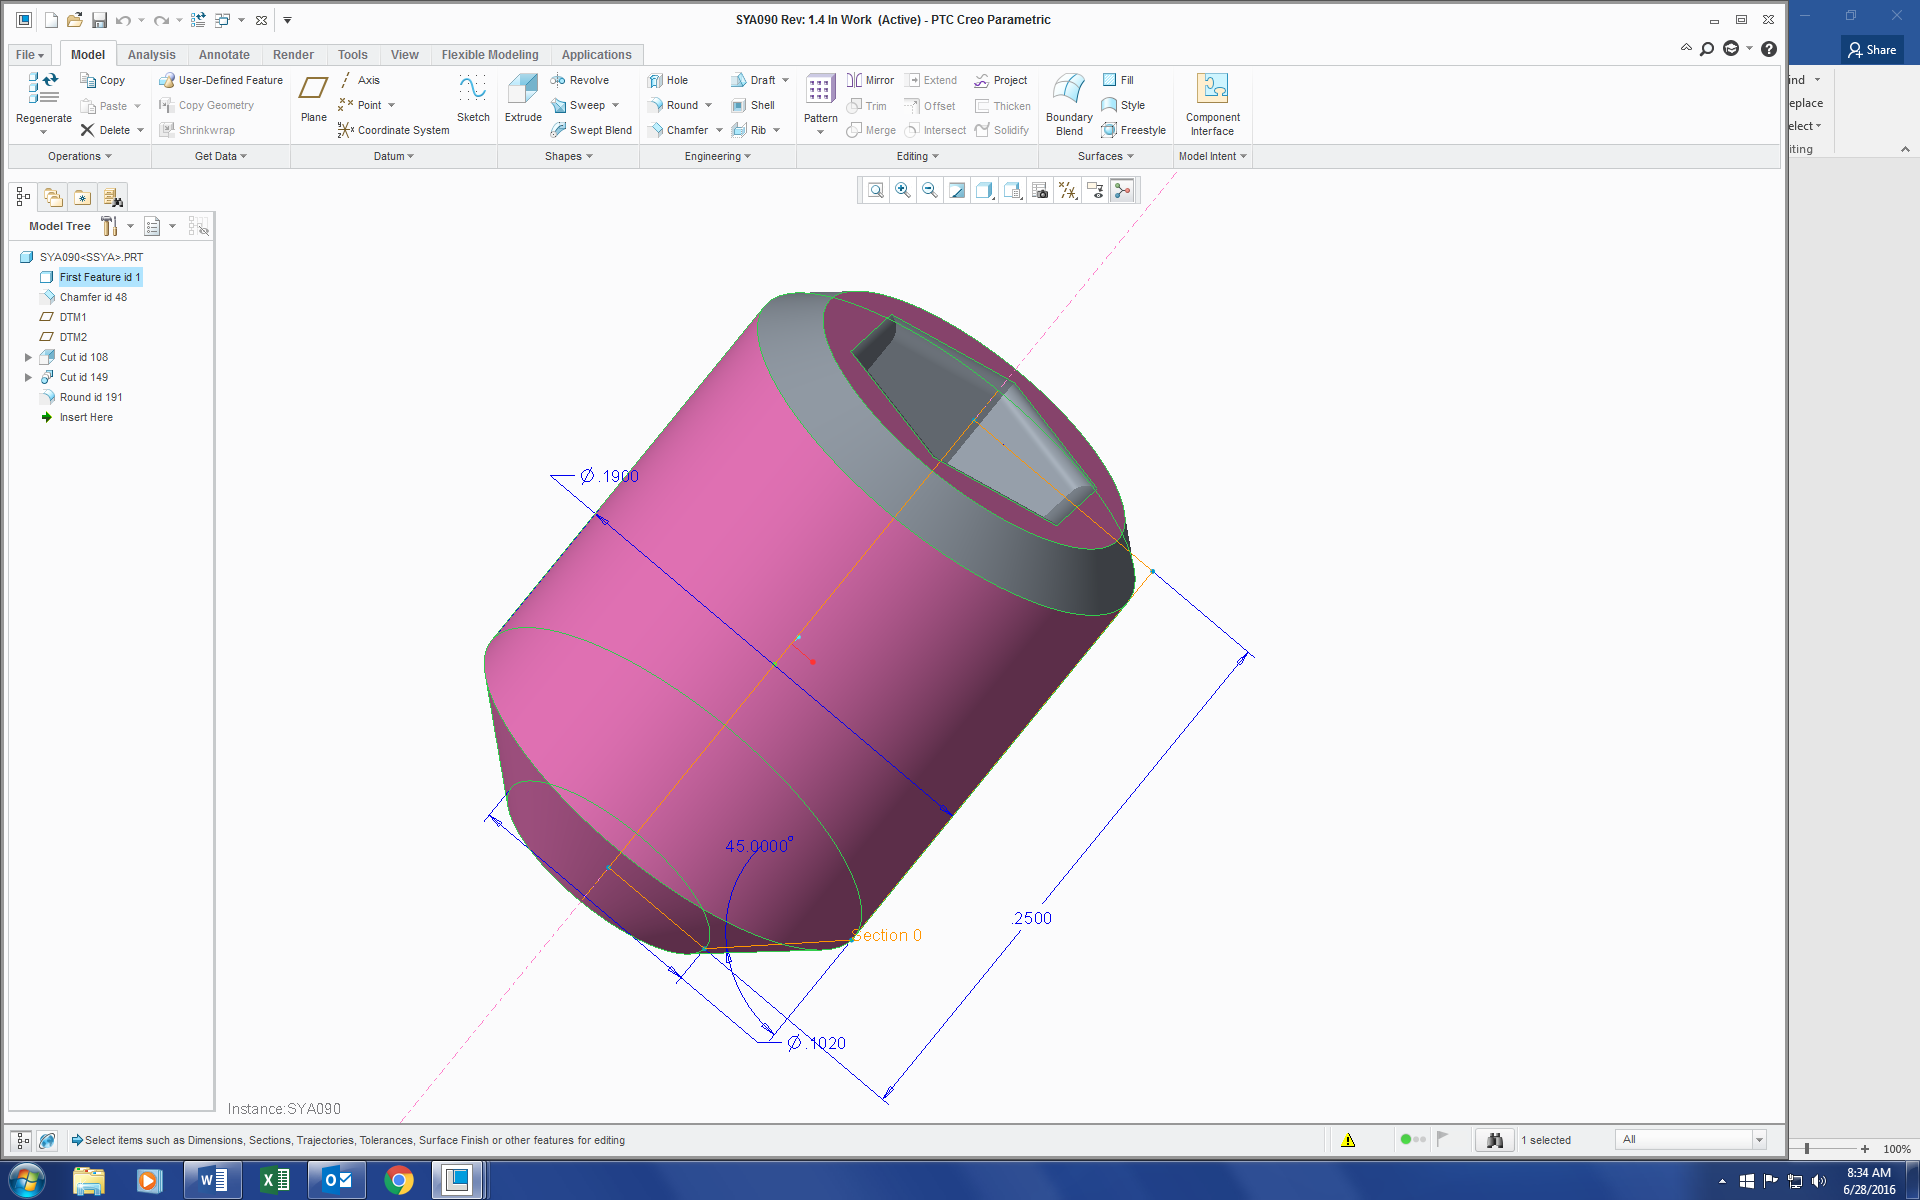Select the Mirror editing tool
The height and width of the screenshot is (1200, 1920).
[869, 80]
